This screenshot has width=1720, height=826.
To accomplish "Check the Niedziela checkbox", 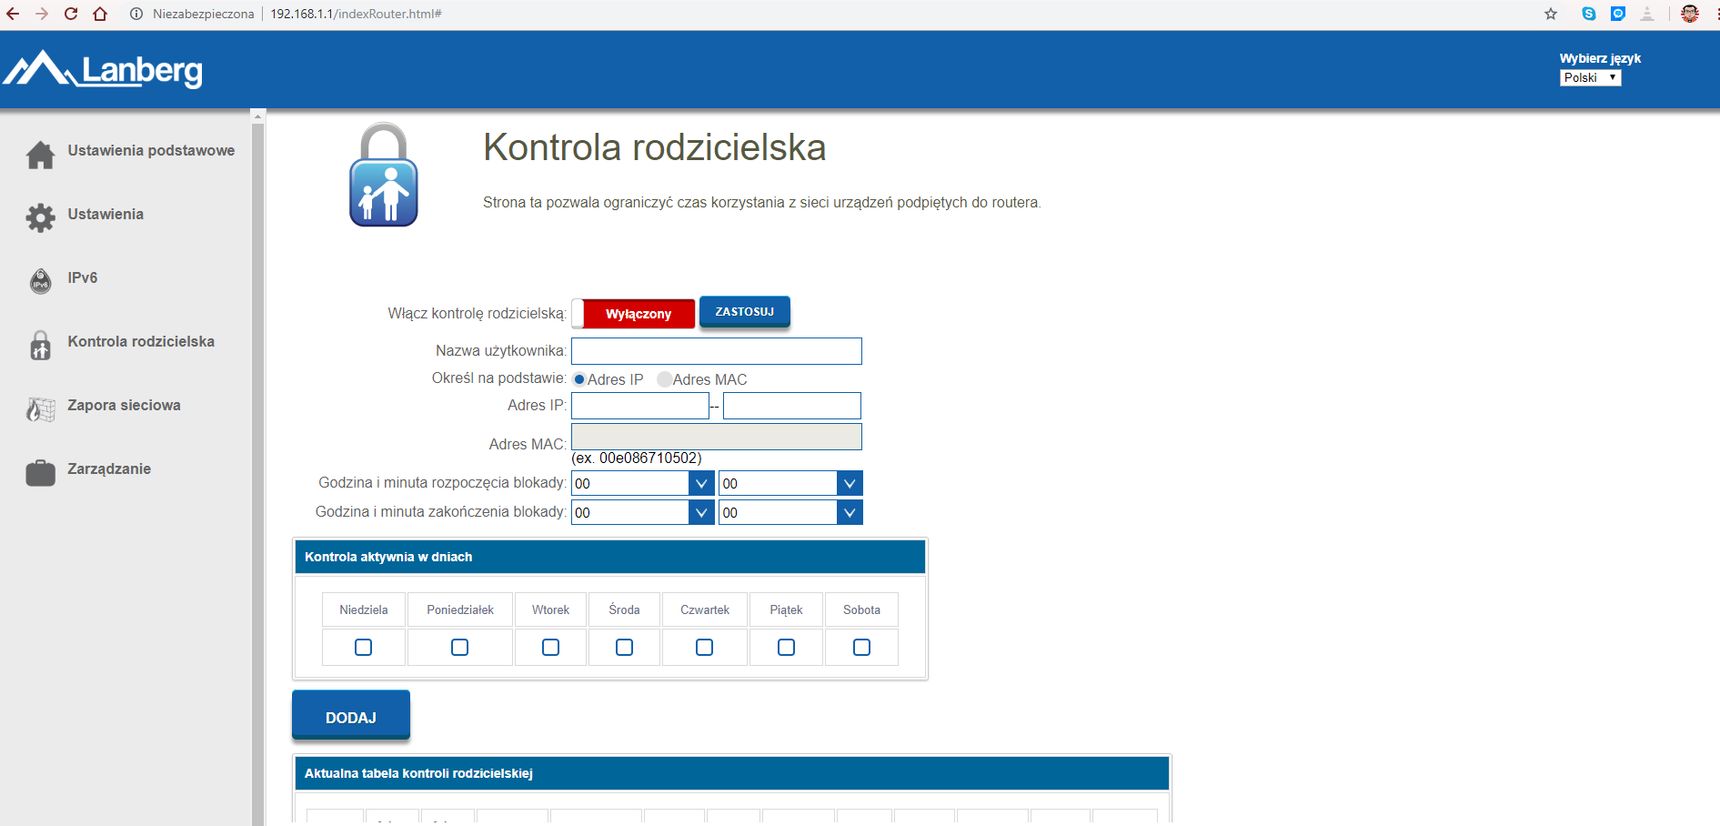I will [x=363, y=647].
